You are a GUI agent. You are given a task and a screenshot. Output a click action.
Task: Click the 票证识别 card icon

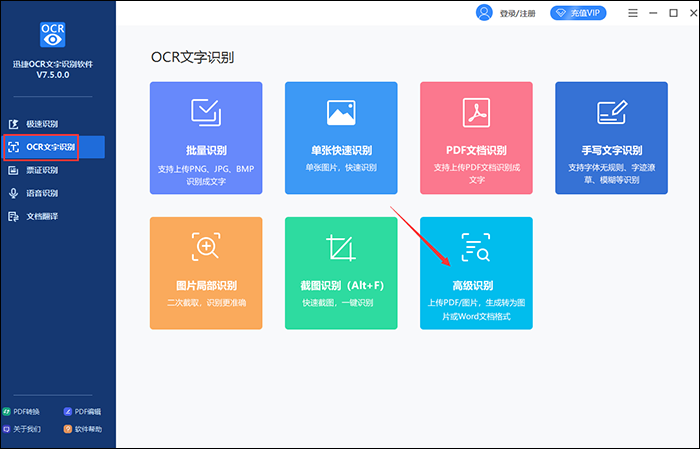(13, 170)
